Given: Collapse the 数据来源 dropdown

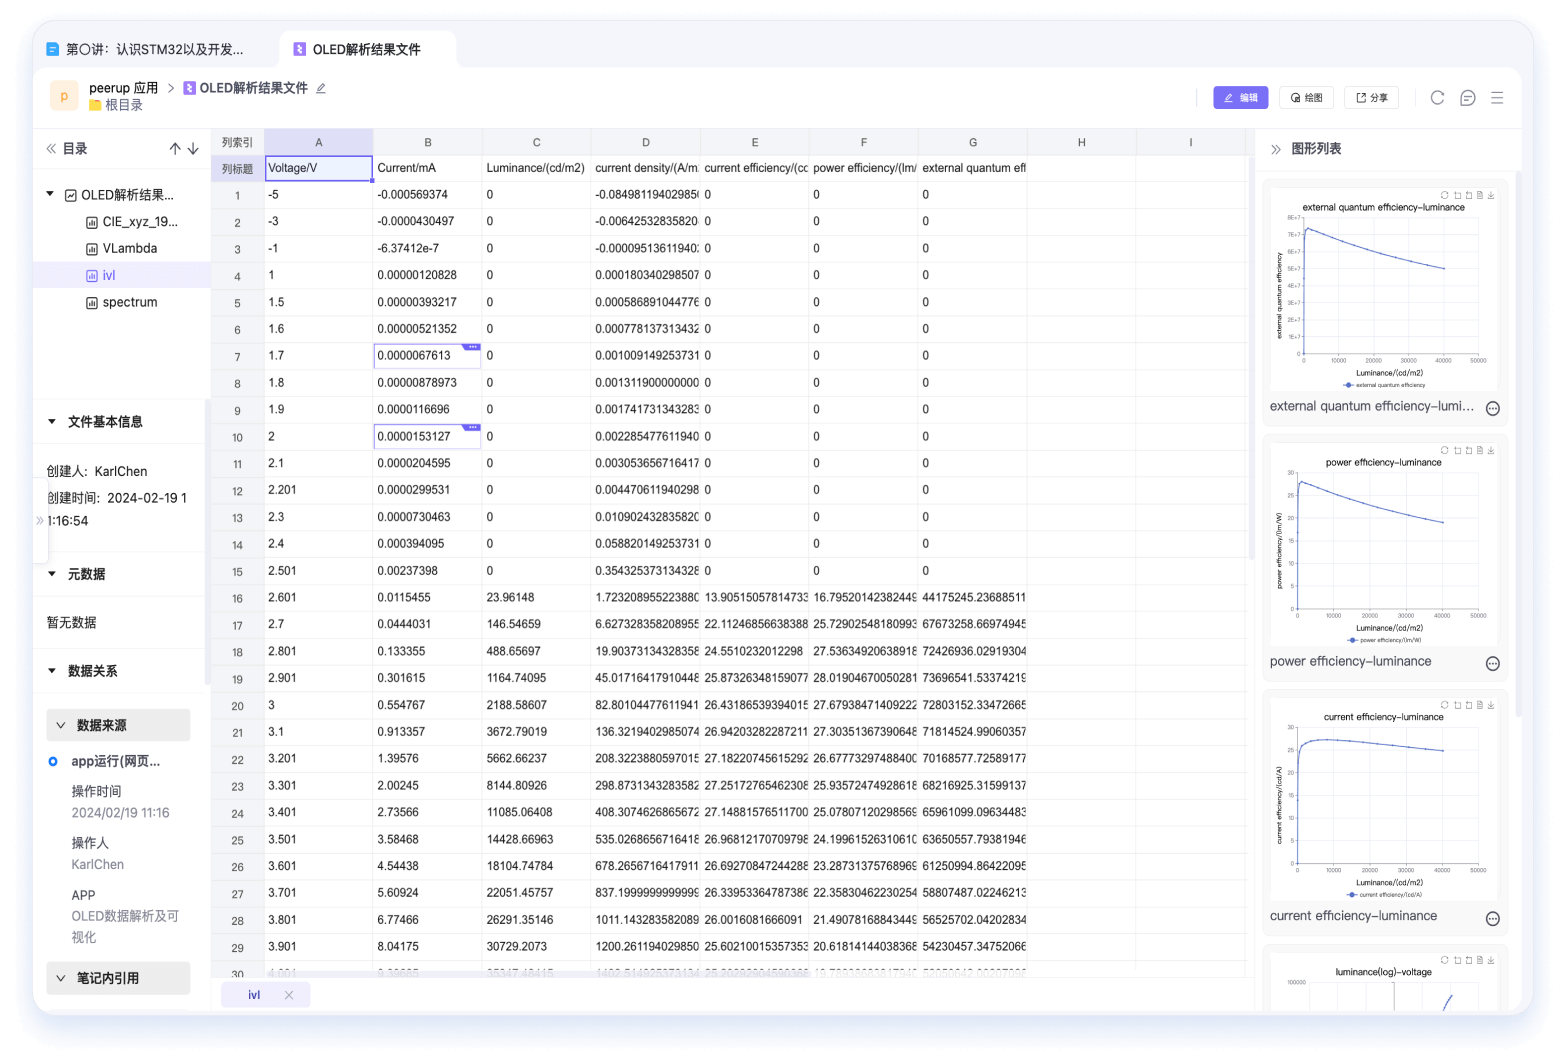Looking at the screenshot, I should click(x=118, y=725).
